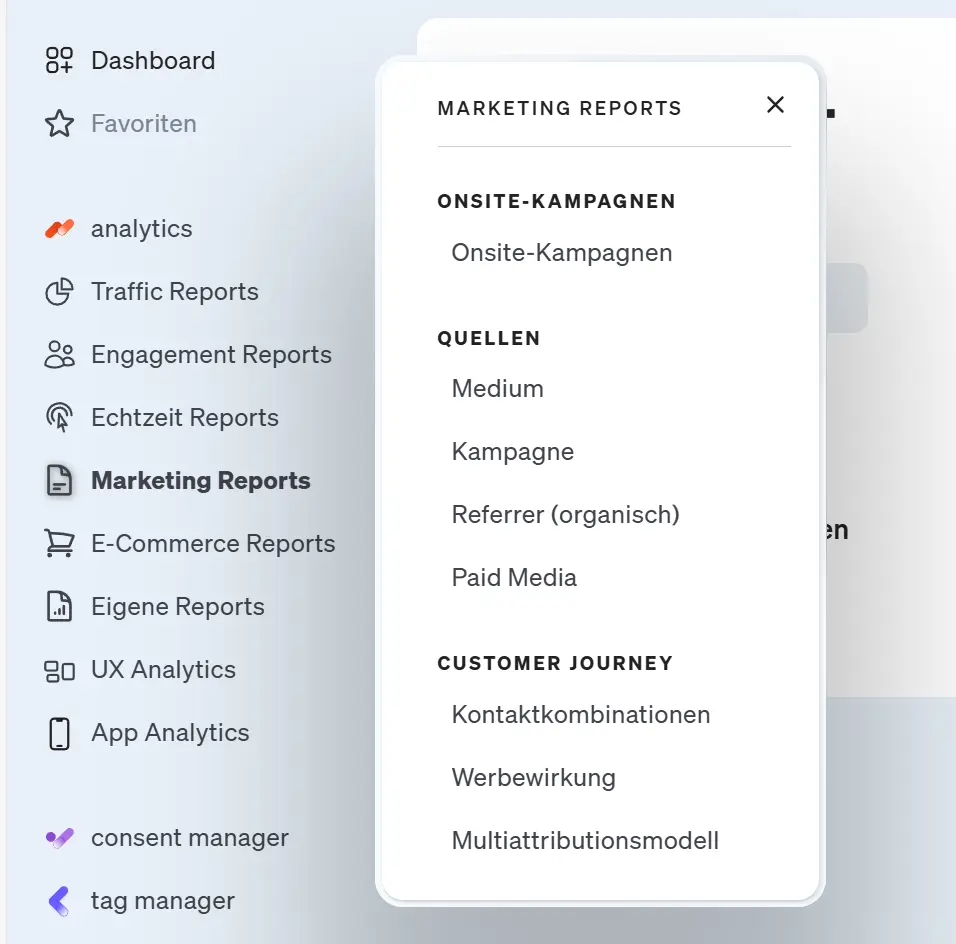Select Medium under Quellen
The width and height of the screenshot is (956, 944).
pos(497,389)
